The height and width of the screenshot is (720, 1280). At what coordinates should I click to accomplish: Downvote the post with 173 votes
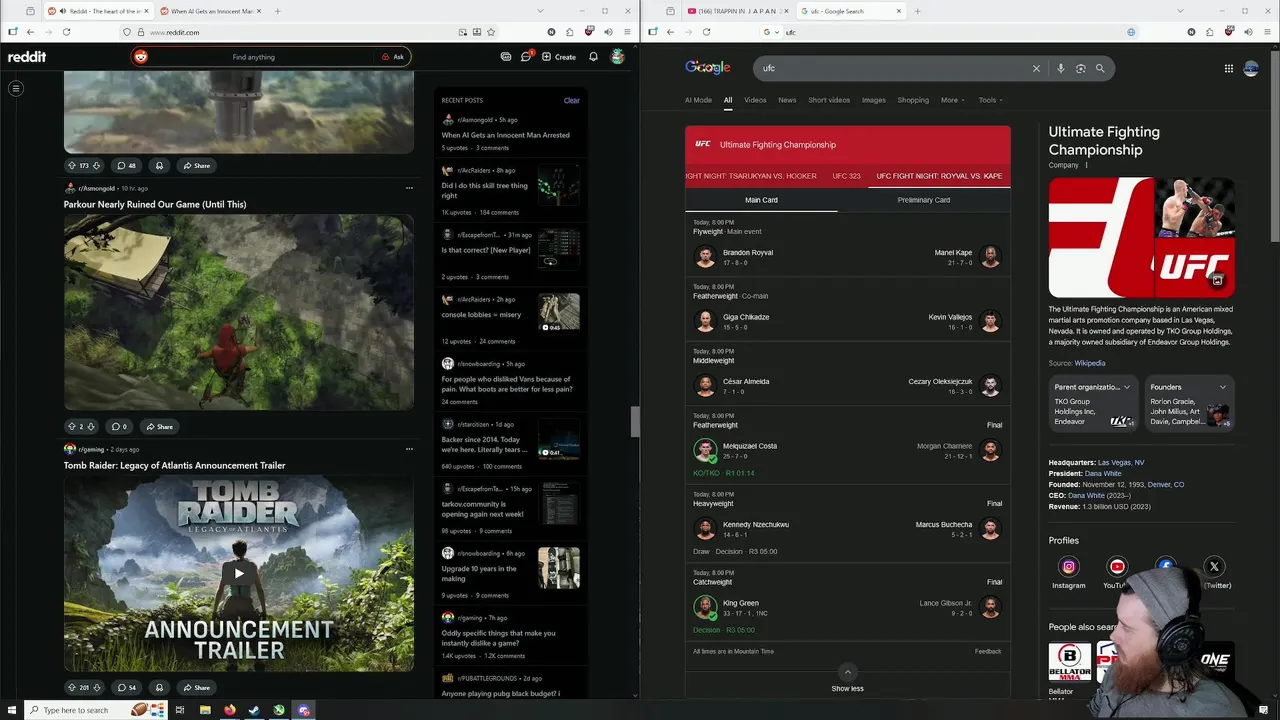(96, 166)
